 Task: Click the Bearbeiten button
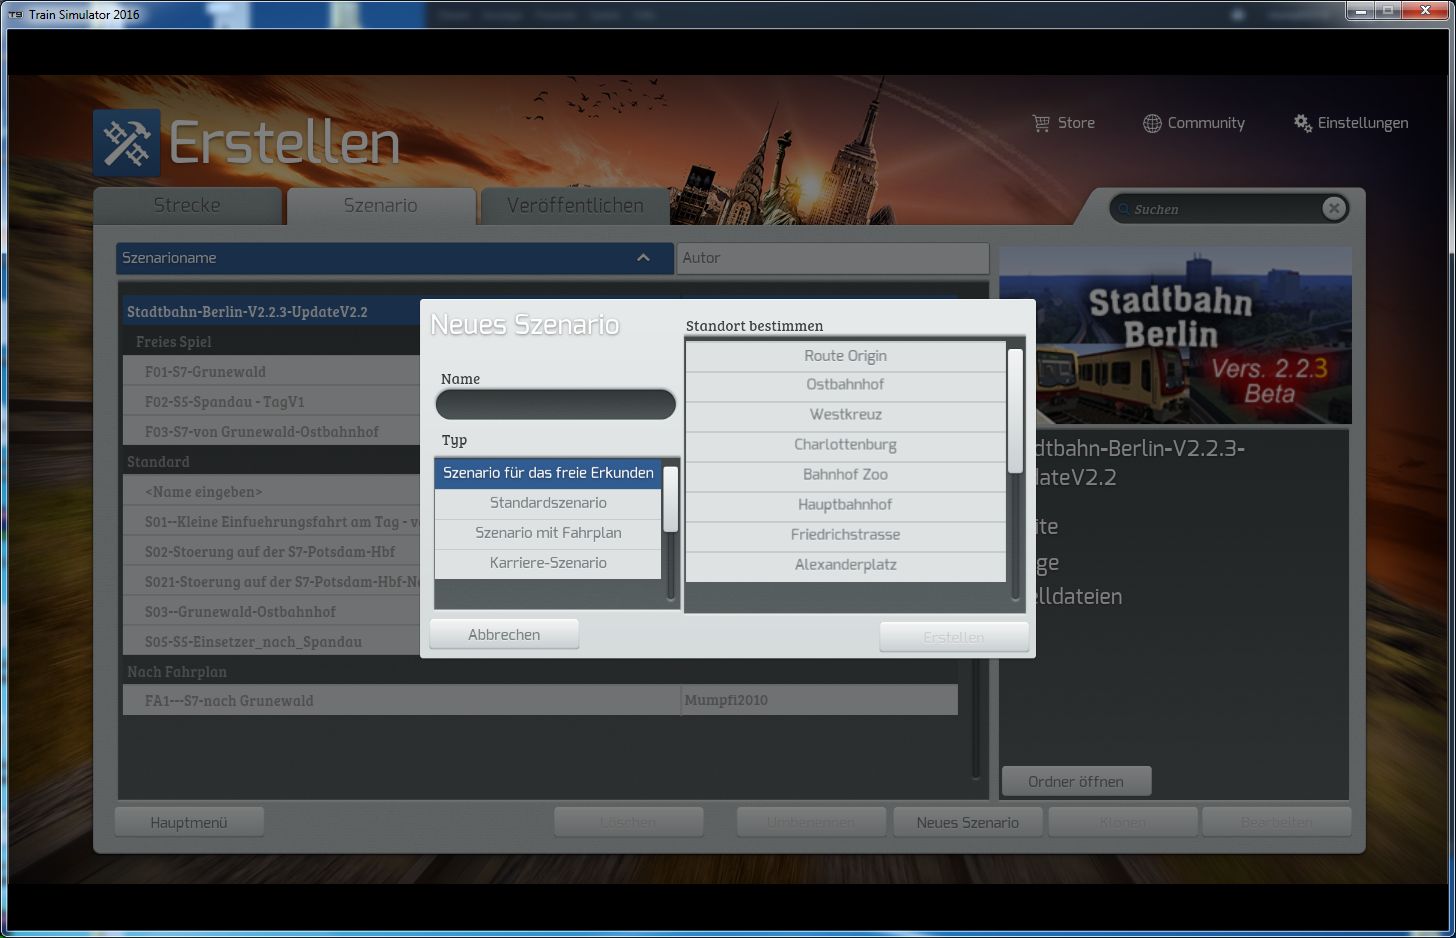click(1277, 823)
